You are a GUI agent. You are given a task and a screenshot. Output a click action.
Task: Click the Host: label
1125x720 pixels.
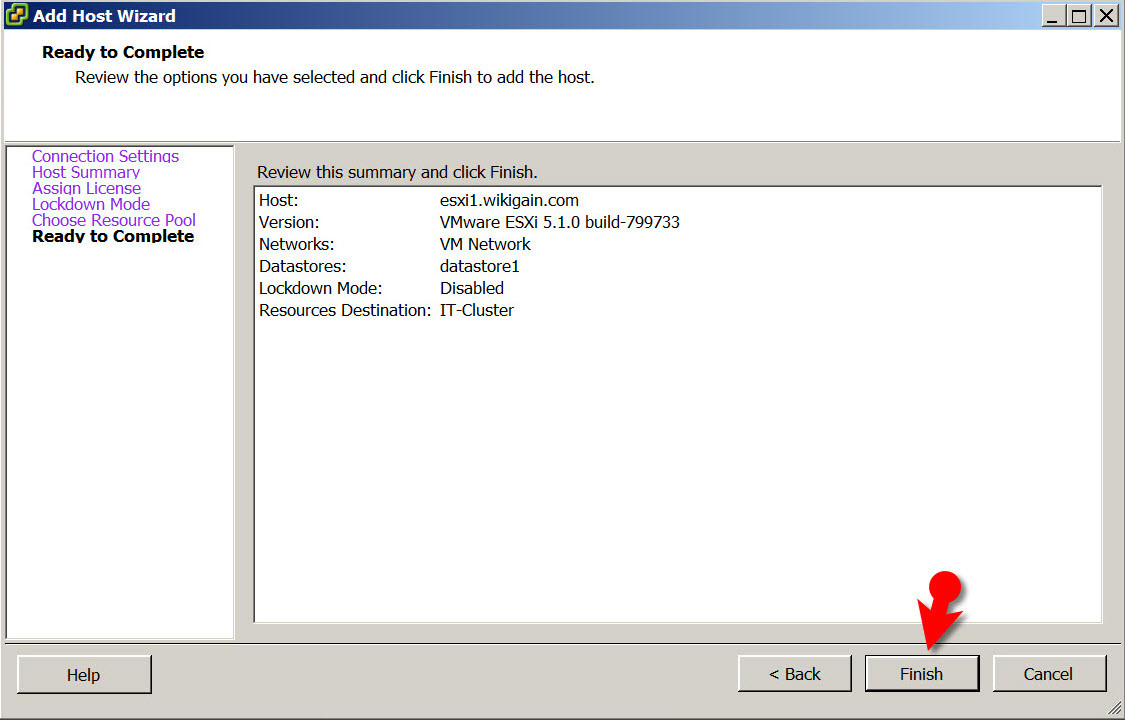278,200
